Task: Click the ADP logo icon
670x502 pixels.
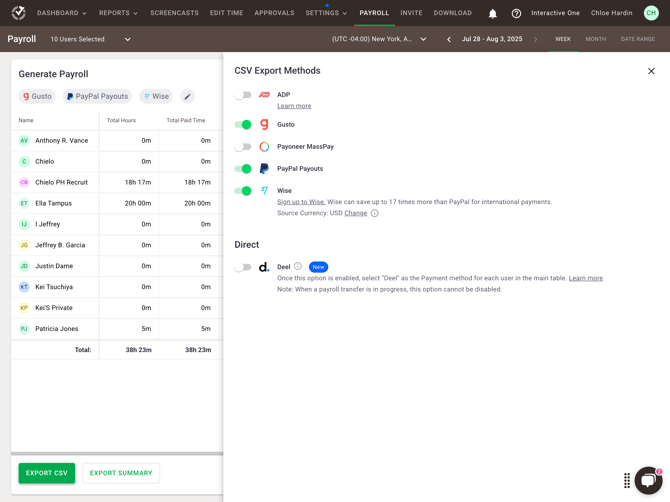Action: [x=264, y=95]
